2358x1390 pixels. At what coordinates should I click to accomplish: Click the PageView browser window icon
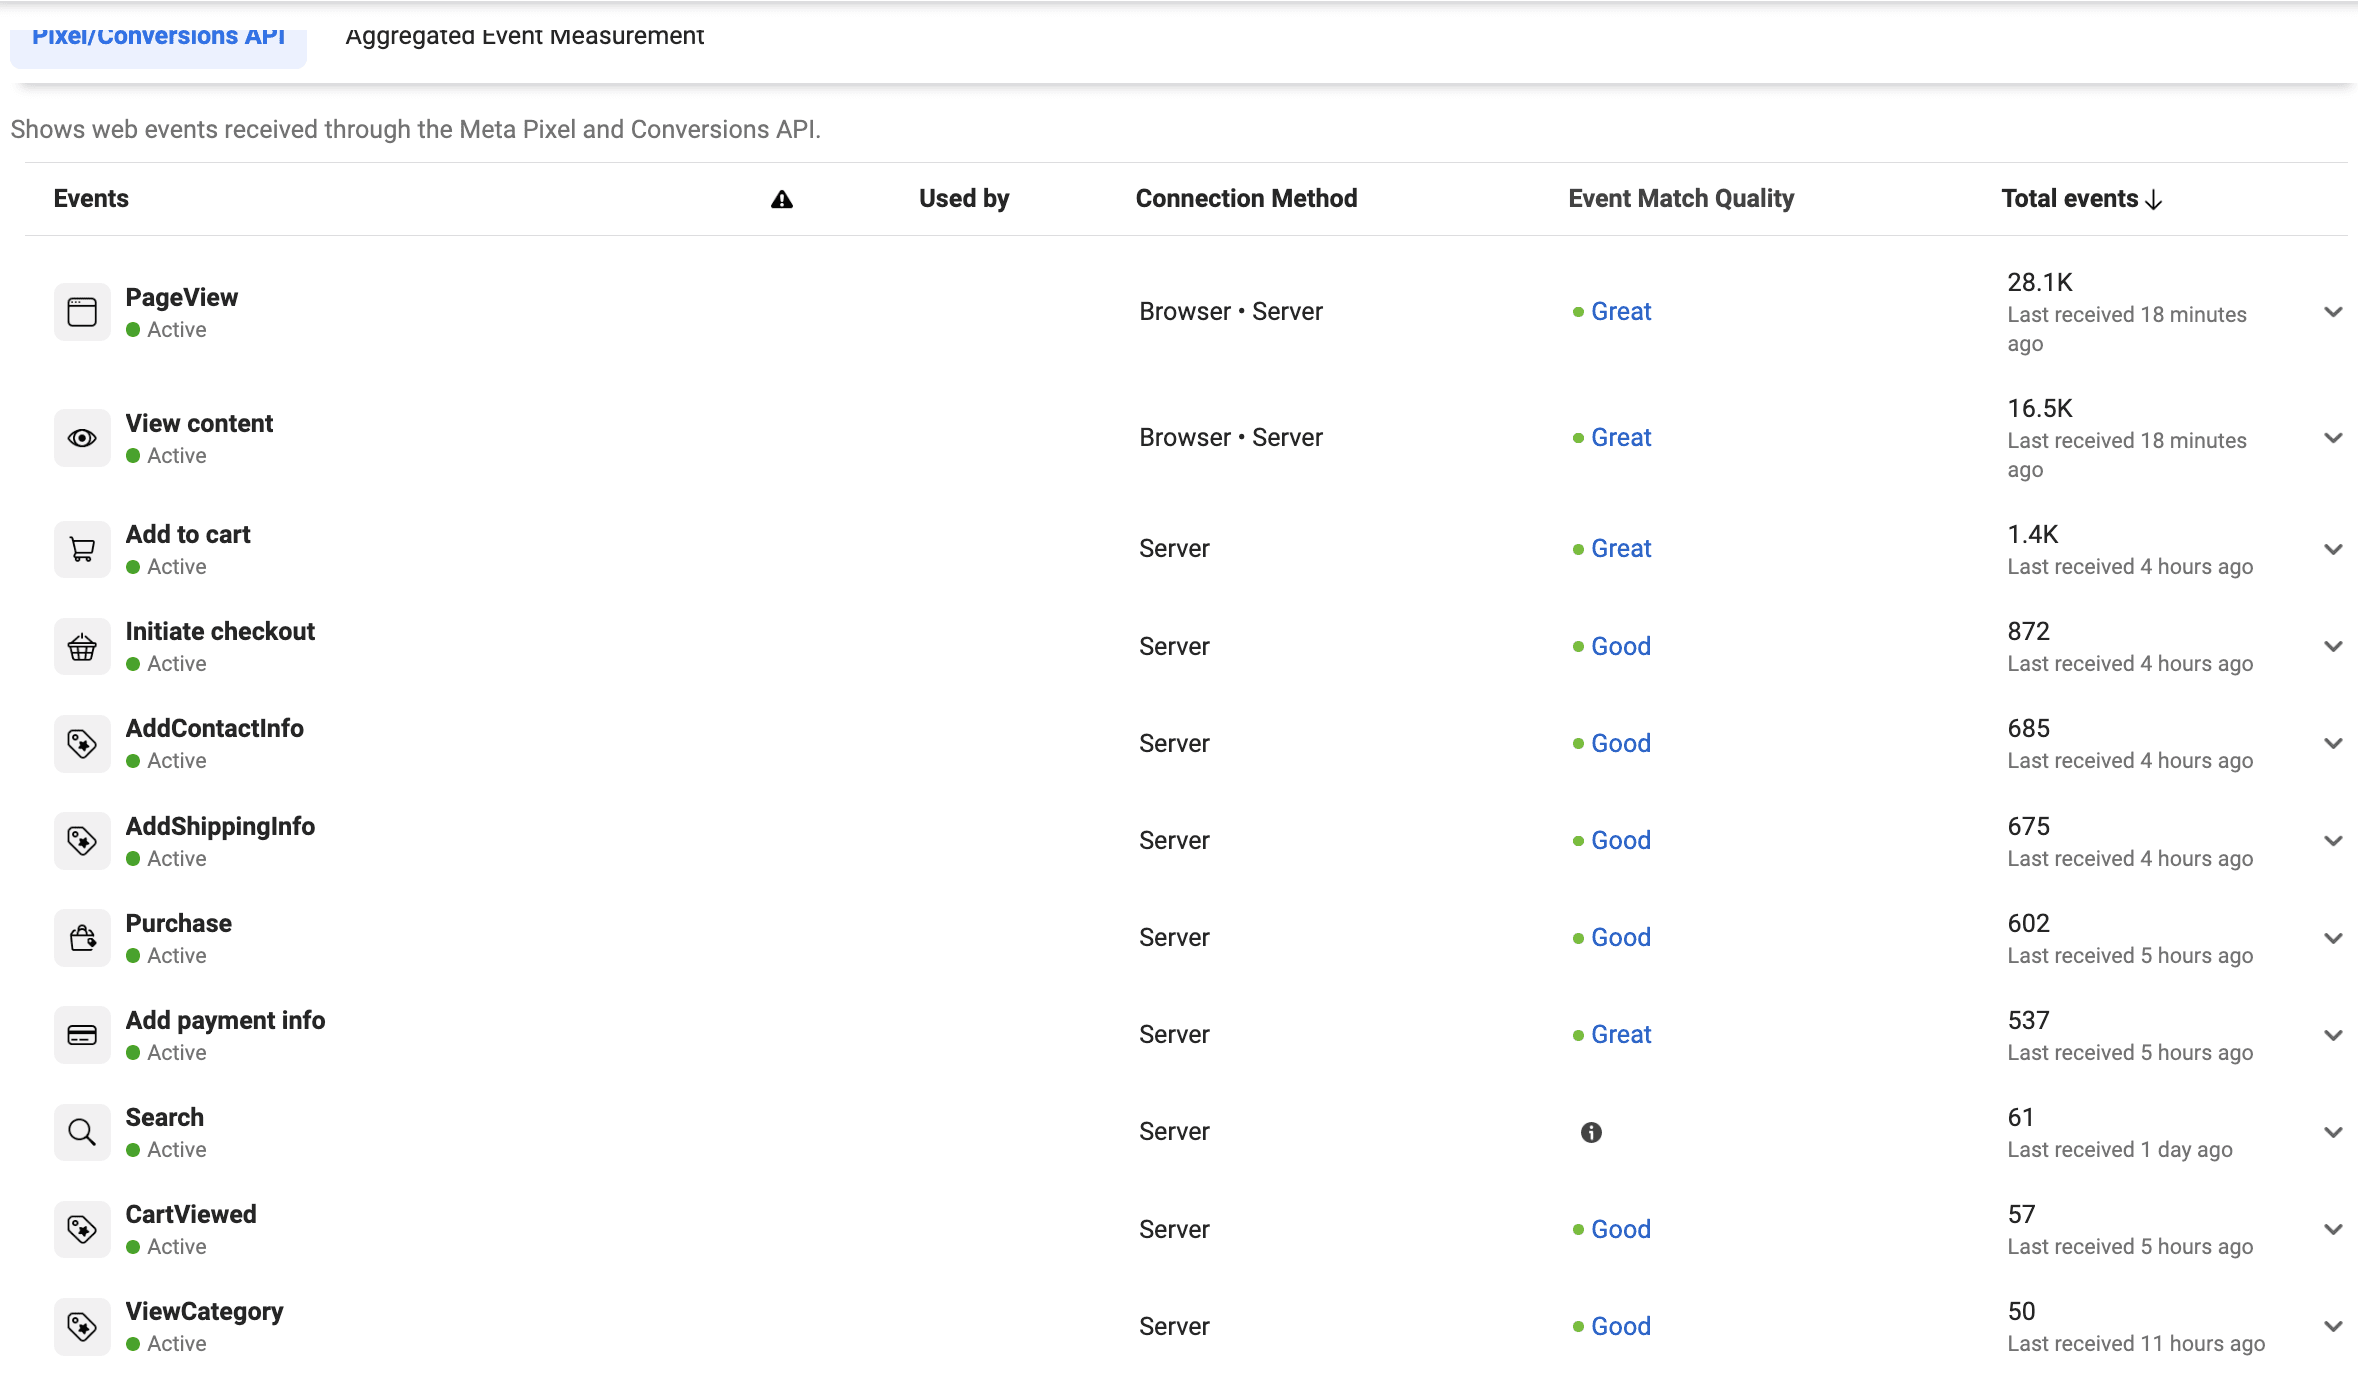82,312
